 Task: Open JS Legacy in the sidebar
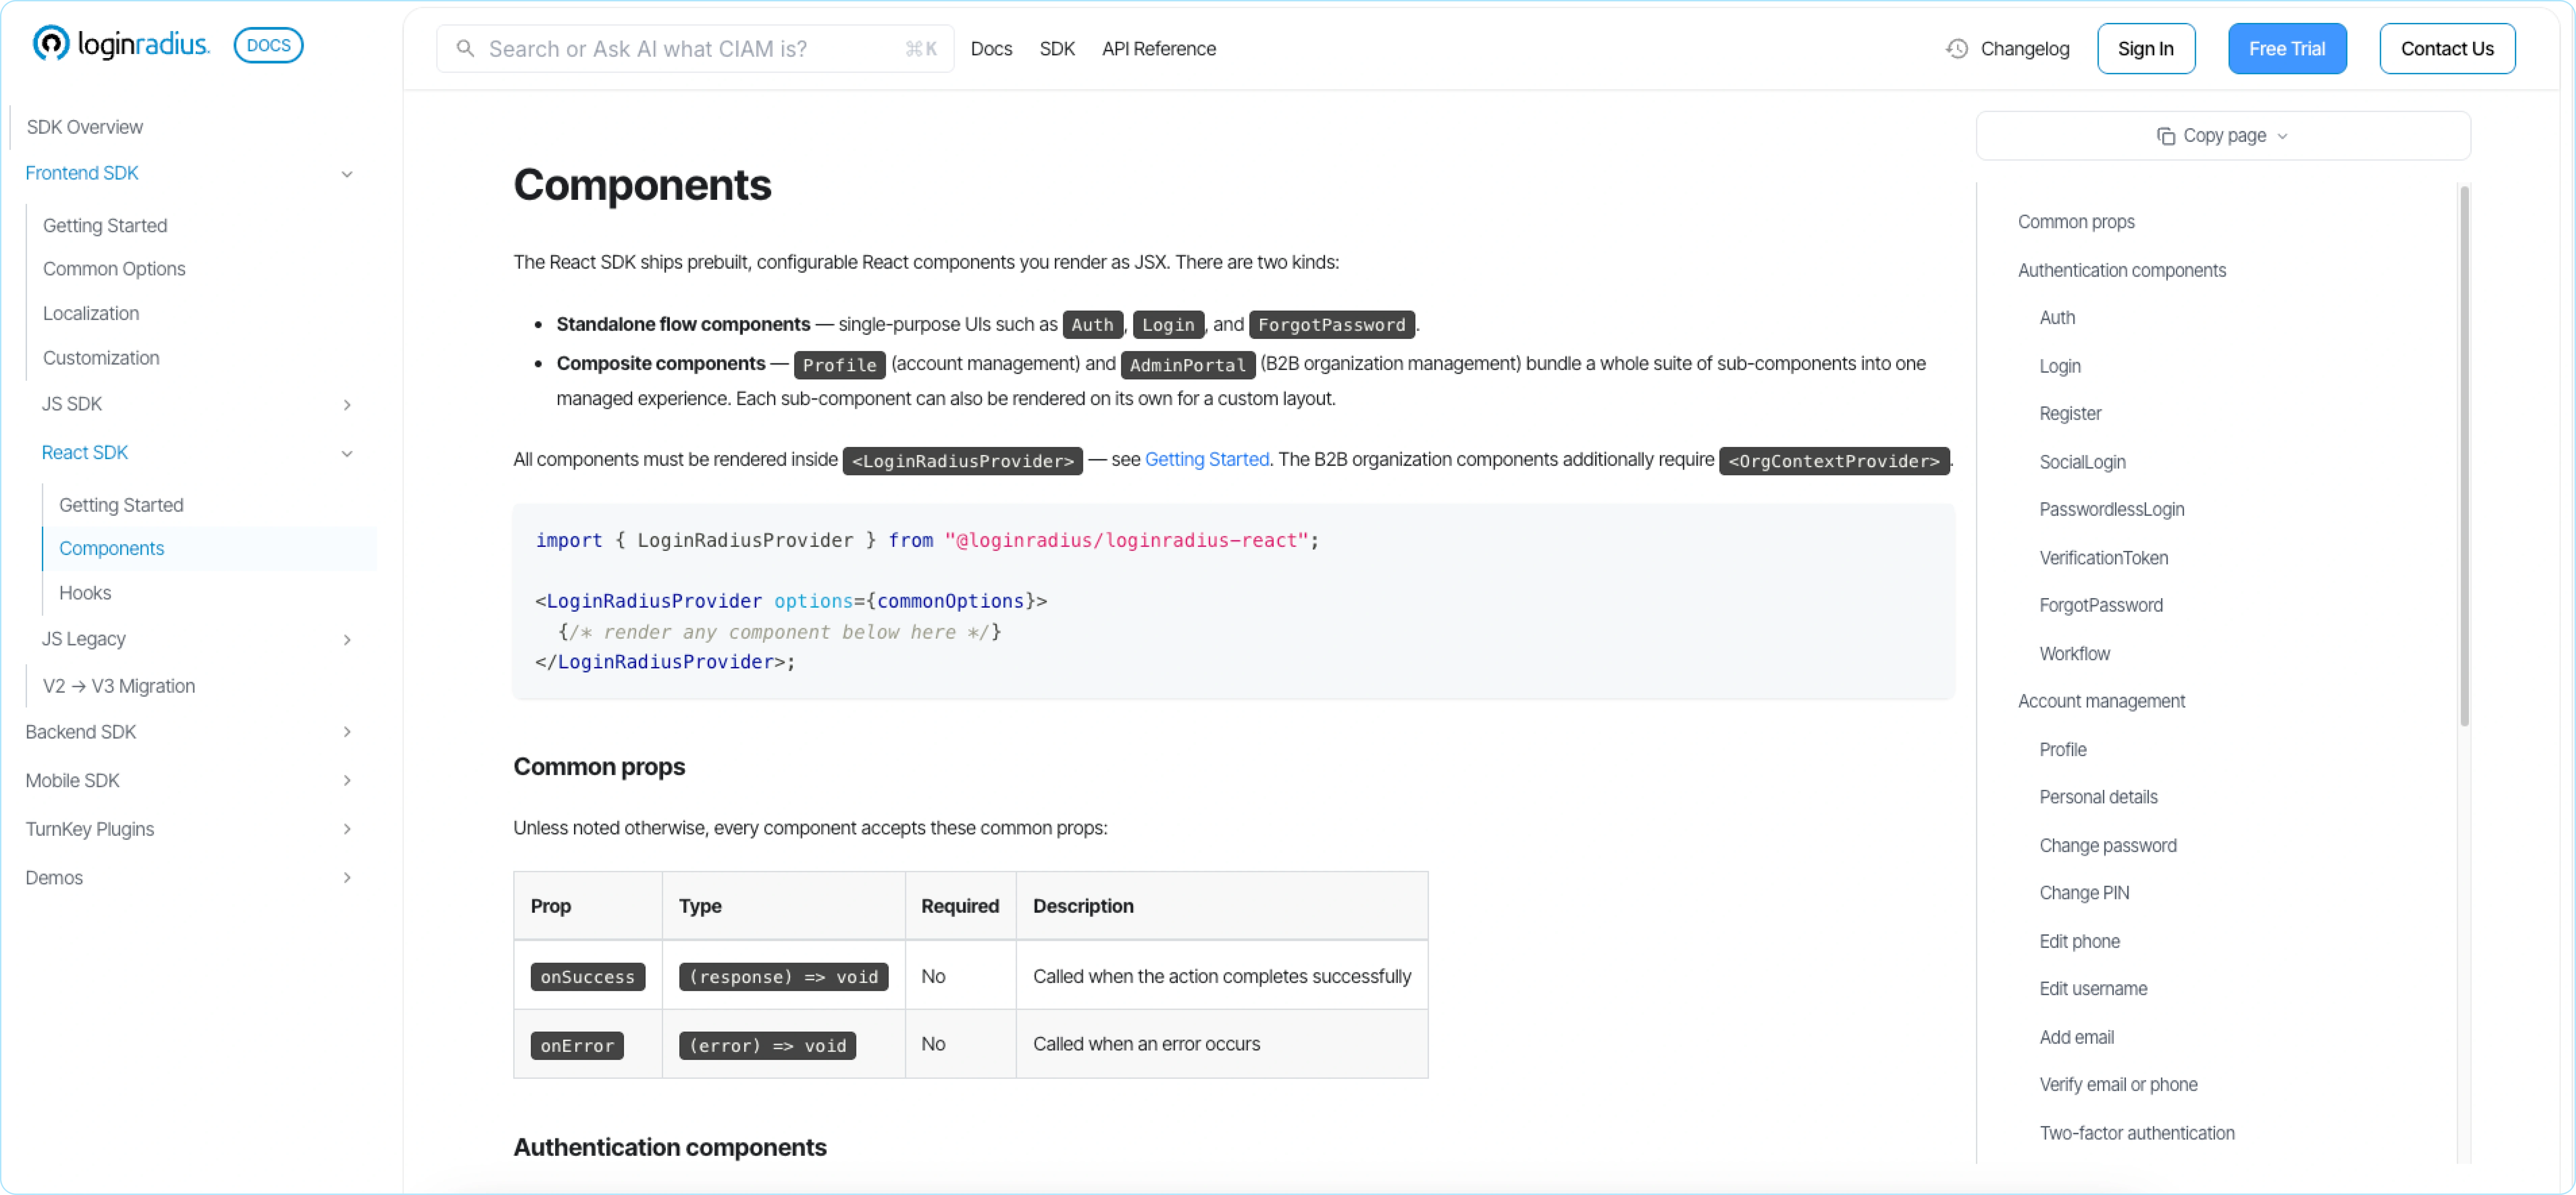pyautogui.click(x=84, y=639)
